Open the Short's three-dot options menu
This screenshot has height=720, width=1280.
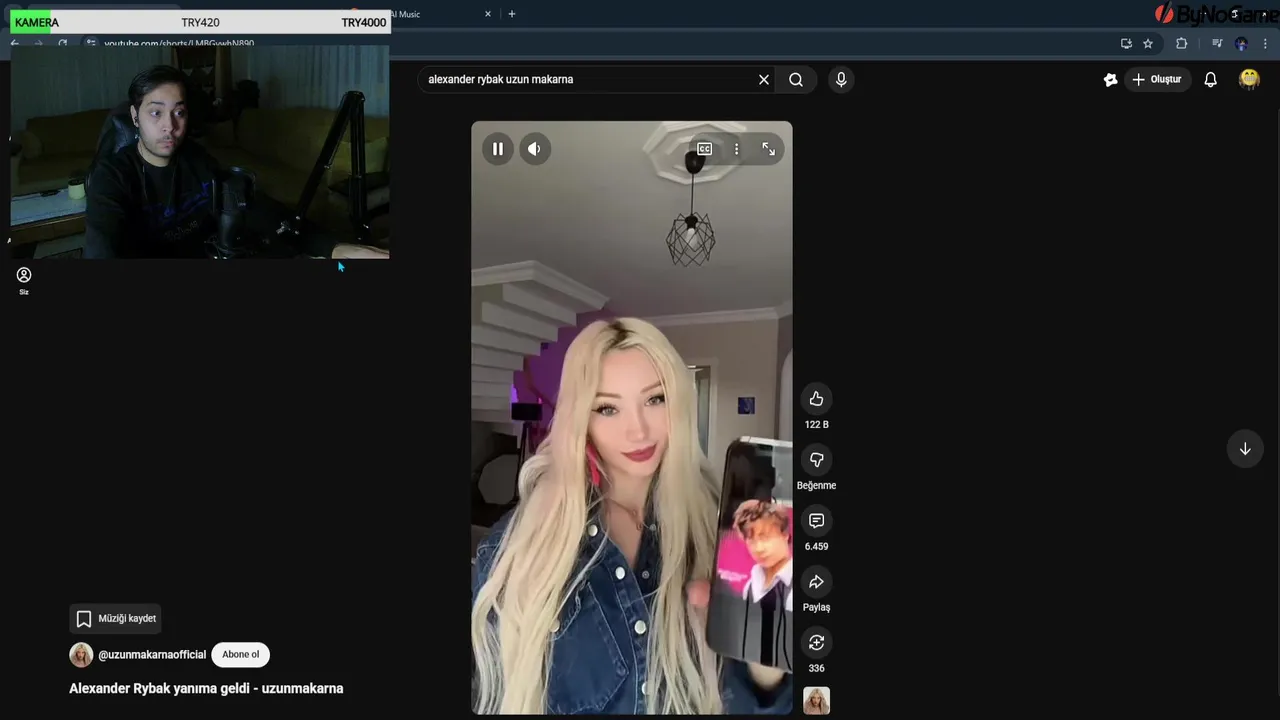click(x=736, y=149)
